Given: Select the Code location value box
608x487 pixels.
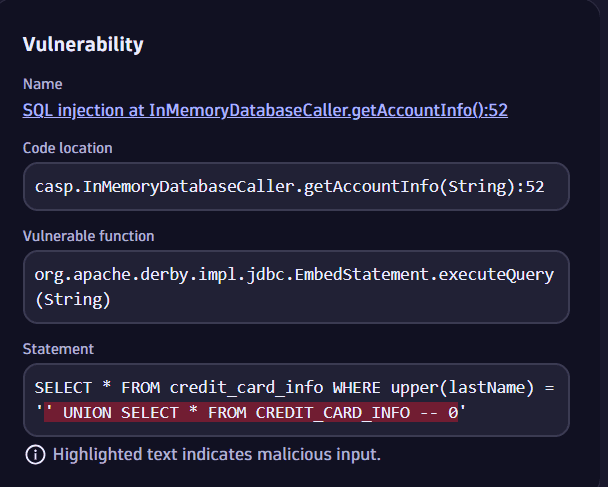Looking at the screenshot, I should coord(296,187).
